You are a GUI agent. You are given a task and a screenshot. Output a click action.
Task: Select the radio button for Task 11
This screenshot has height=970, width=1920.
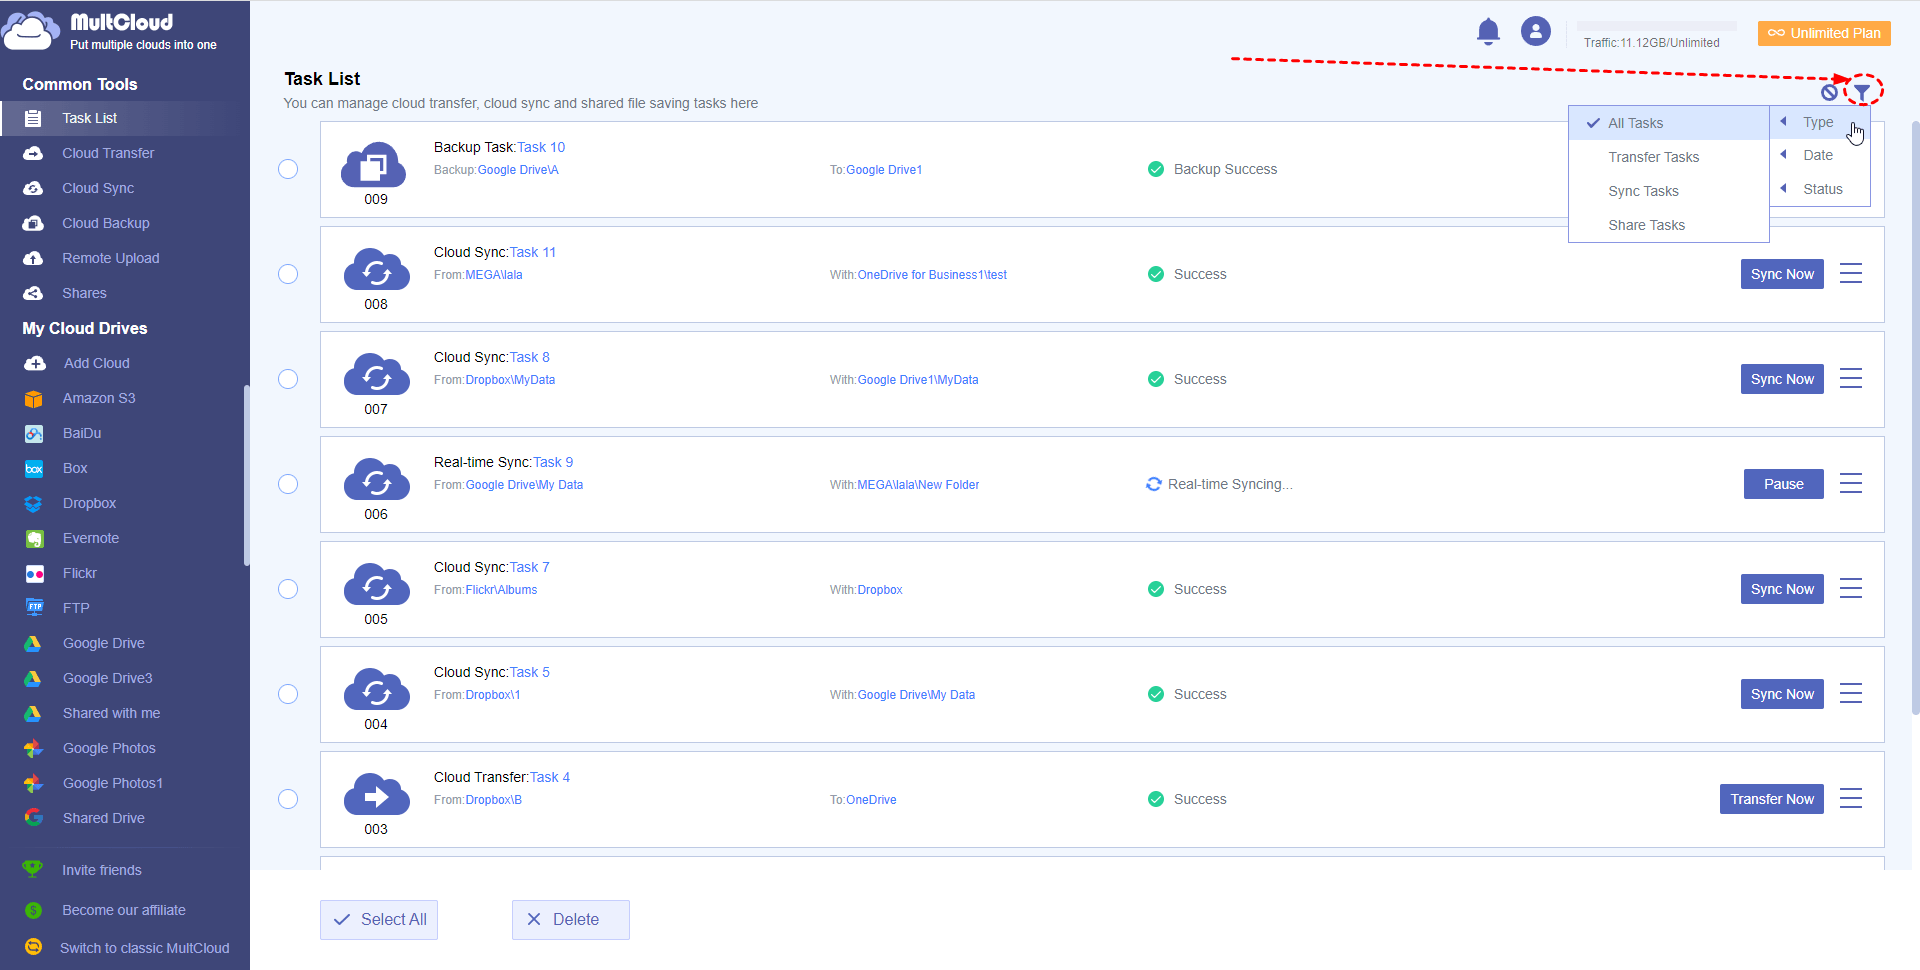coord(288,274)
